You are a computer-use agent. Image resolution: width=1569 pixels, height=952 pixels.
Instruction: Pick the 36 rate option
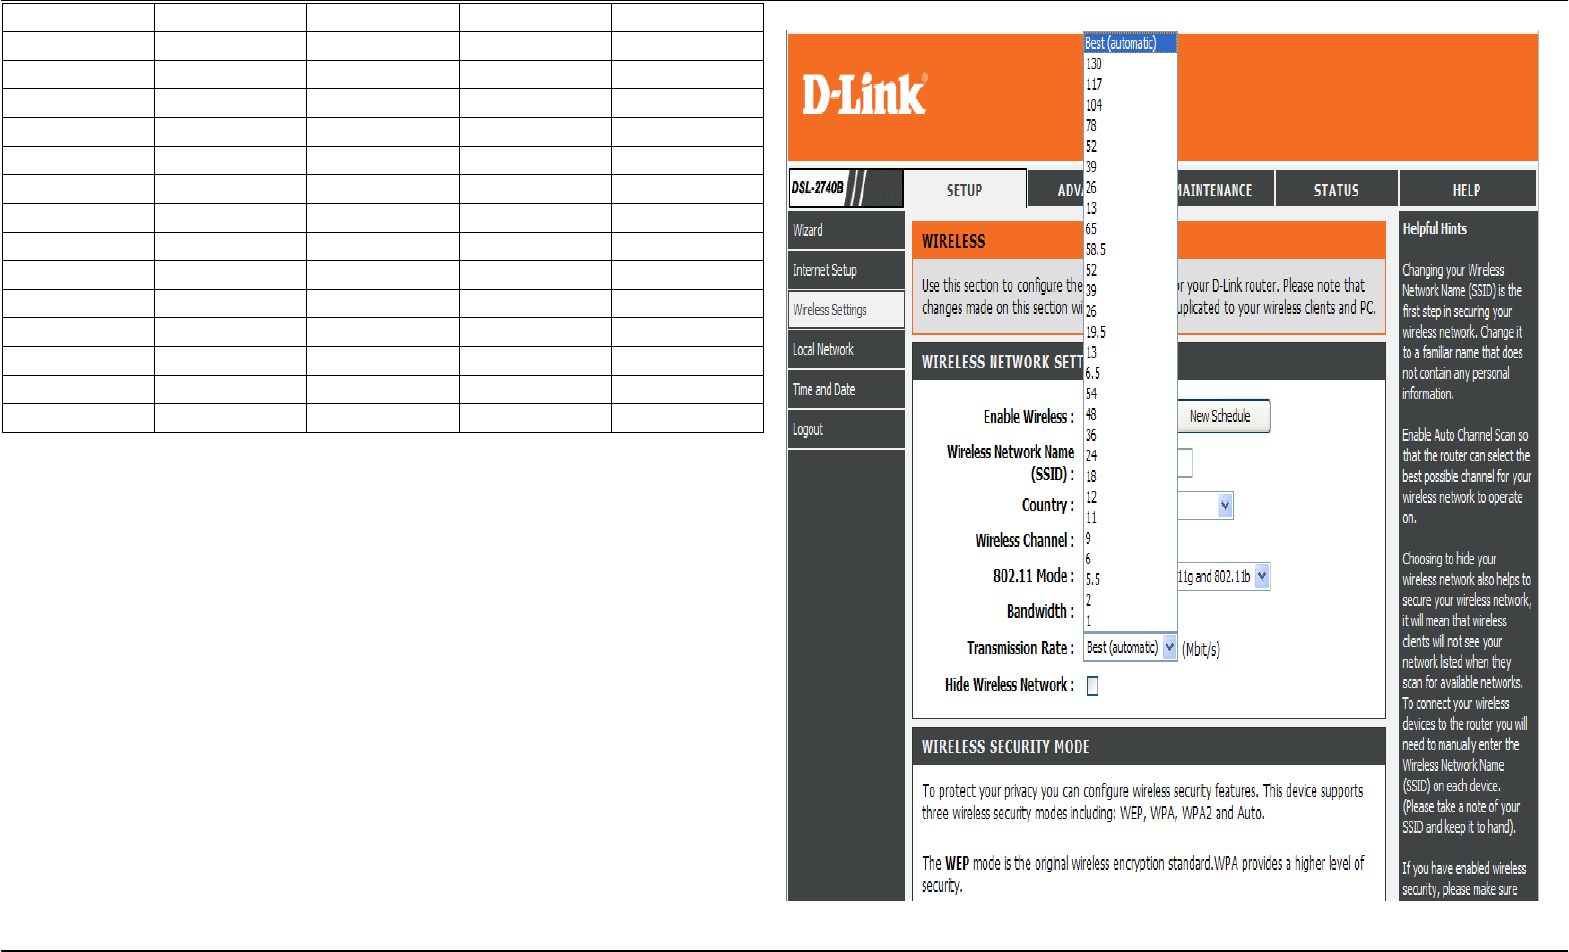1130,435
